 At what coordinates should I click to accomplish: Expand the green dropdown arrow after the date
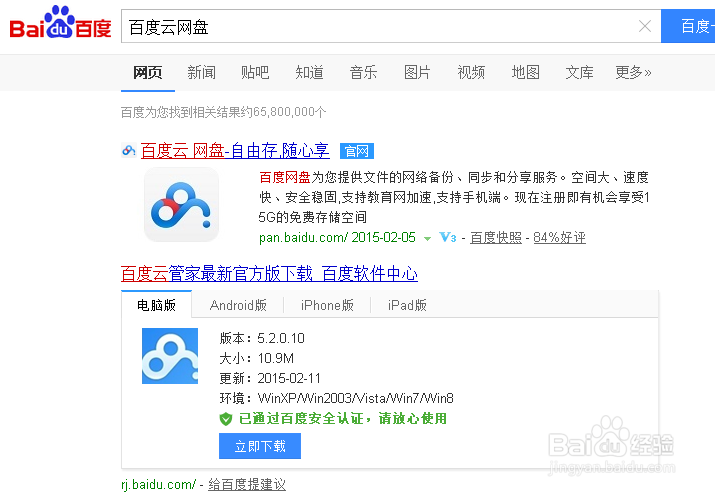[x=427, y=238]
